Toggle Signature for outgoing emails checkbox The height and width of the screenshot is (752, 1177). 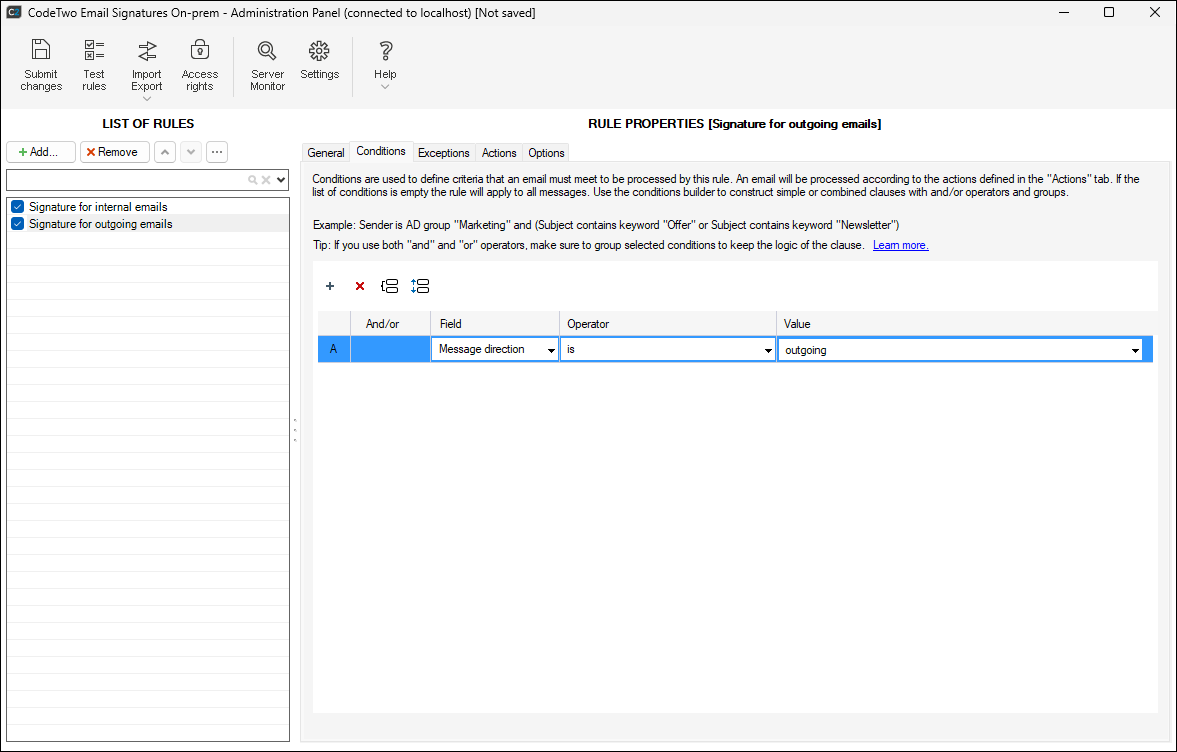[x=17, y=224]
